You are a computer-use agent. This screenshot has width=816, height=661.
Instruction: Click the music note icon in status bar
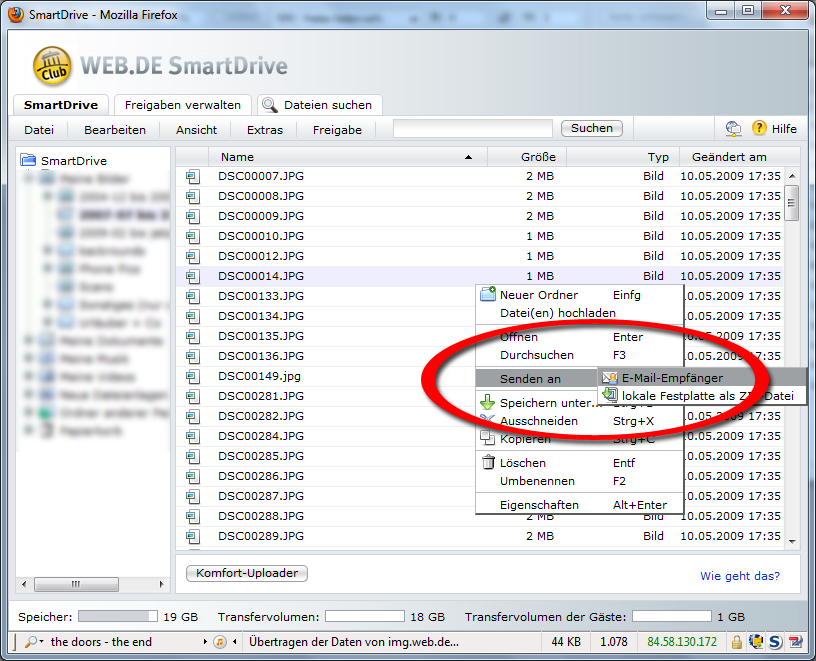[220, 642]
